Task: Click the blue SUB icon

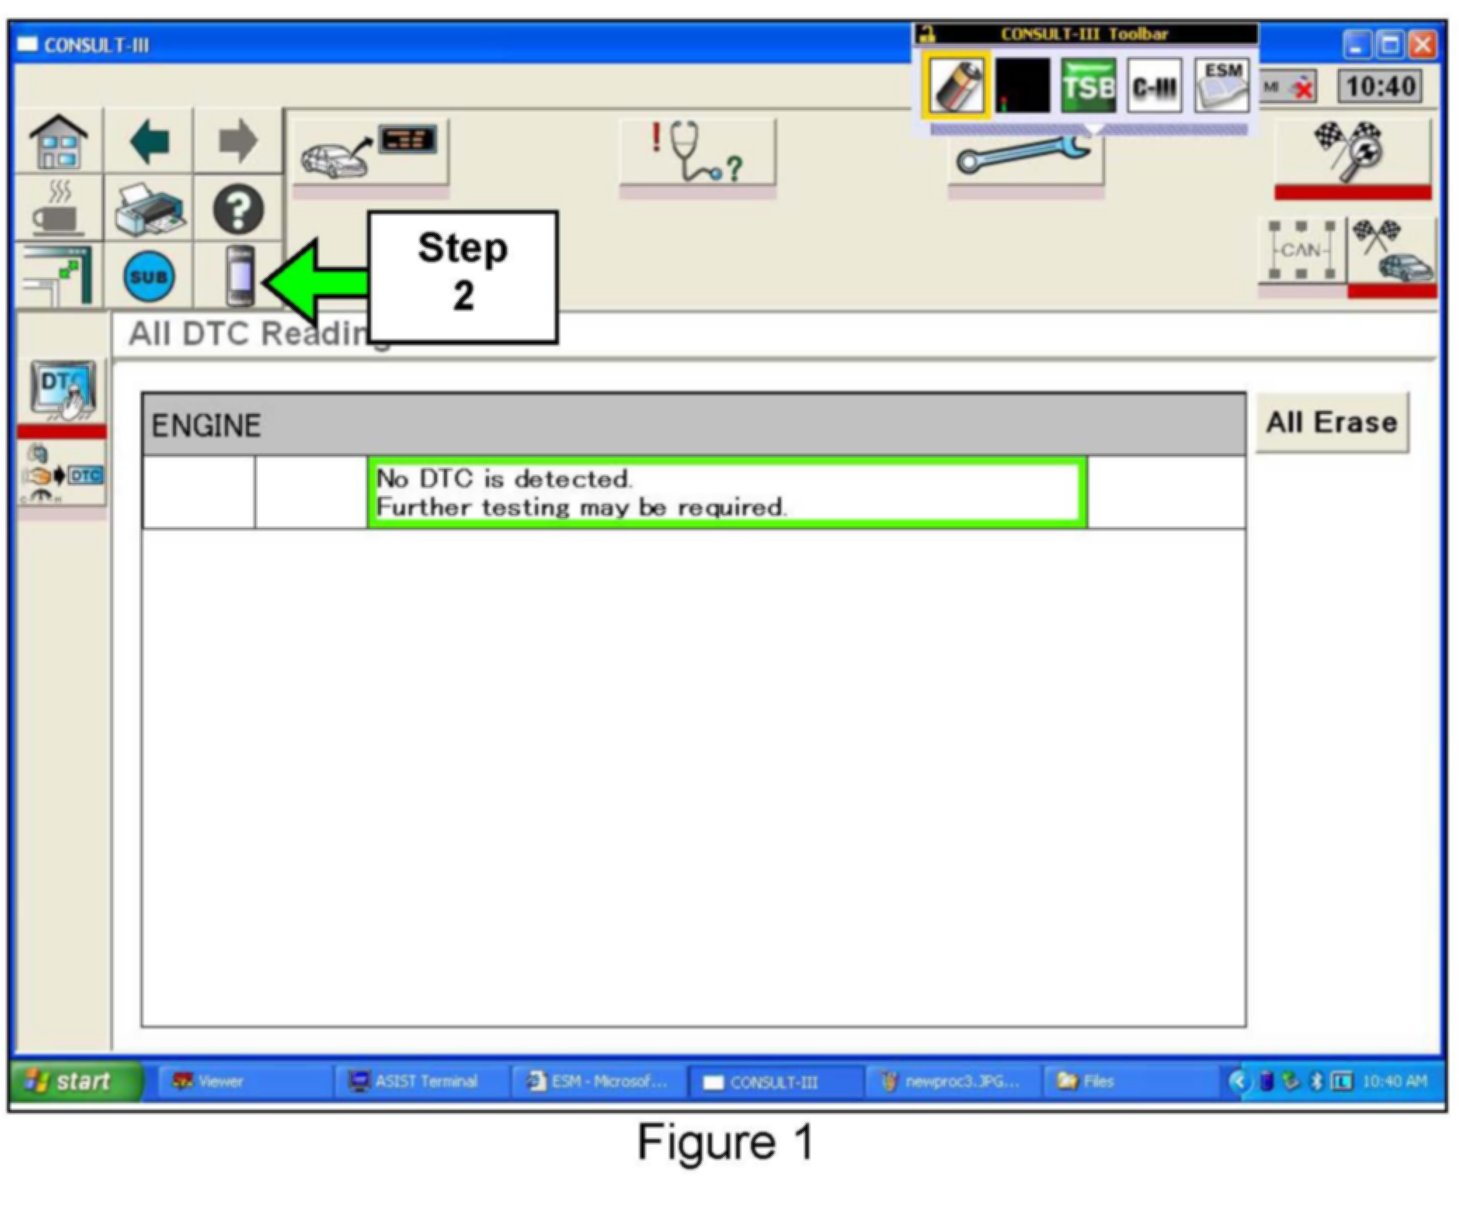Action: pyautogui.click(x=149, y=277)
